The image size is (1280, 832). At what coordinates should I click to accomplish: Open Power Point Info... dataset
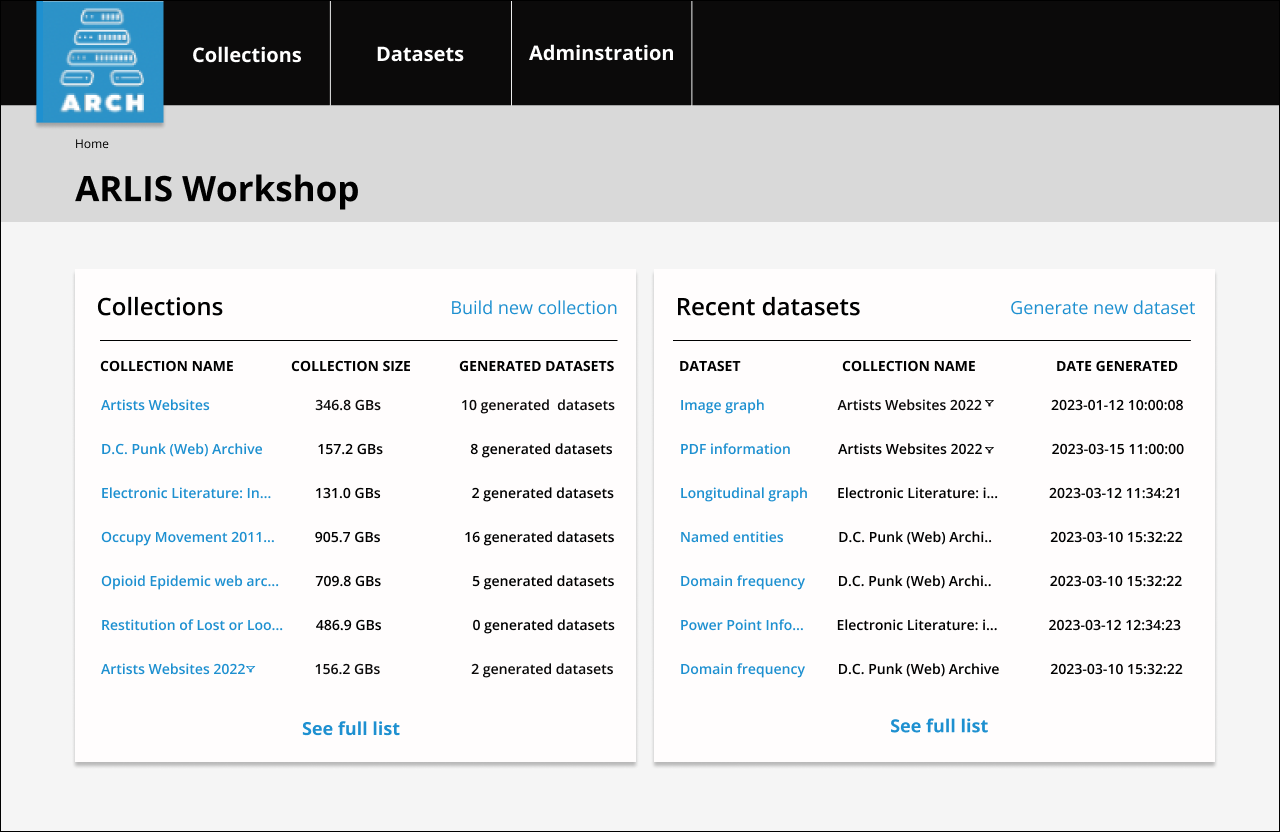742,625
